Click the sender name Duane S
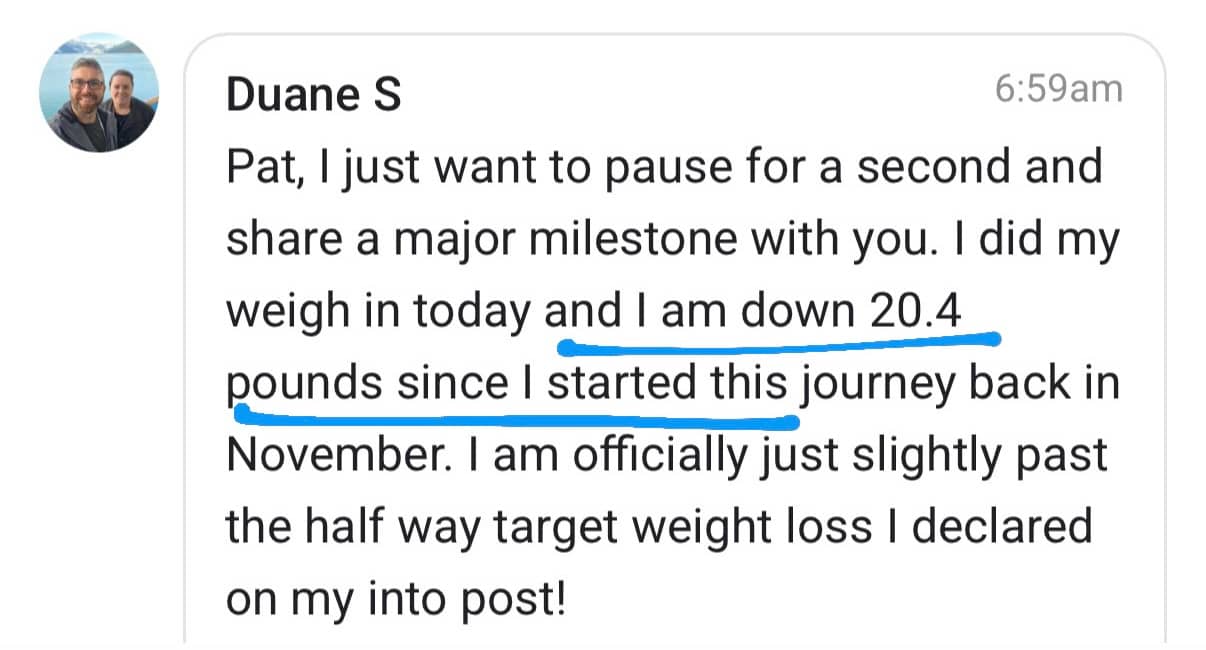 click(314, 95)
